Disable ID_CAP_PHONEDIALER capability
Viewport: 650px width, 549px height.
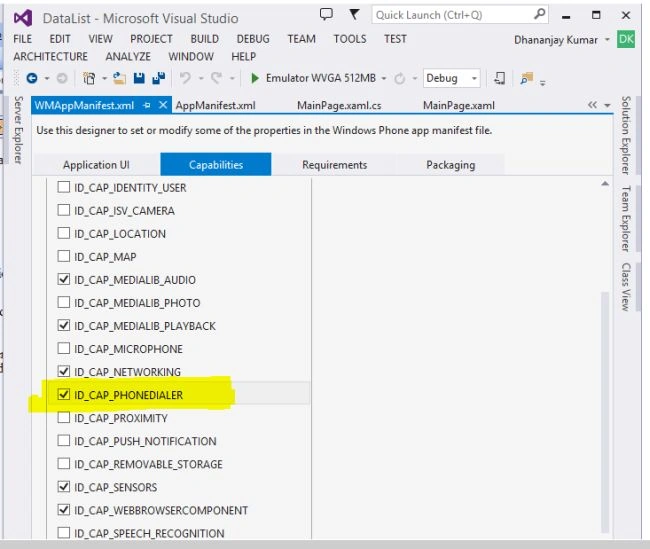(63, 394)
